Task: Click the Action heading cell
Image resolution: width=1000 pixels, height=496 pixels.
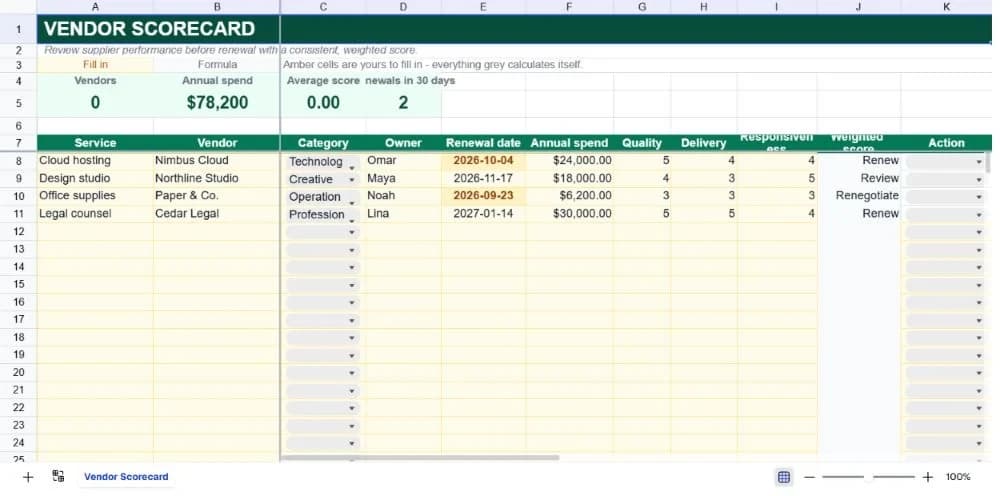Action: pos(946,143)
